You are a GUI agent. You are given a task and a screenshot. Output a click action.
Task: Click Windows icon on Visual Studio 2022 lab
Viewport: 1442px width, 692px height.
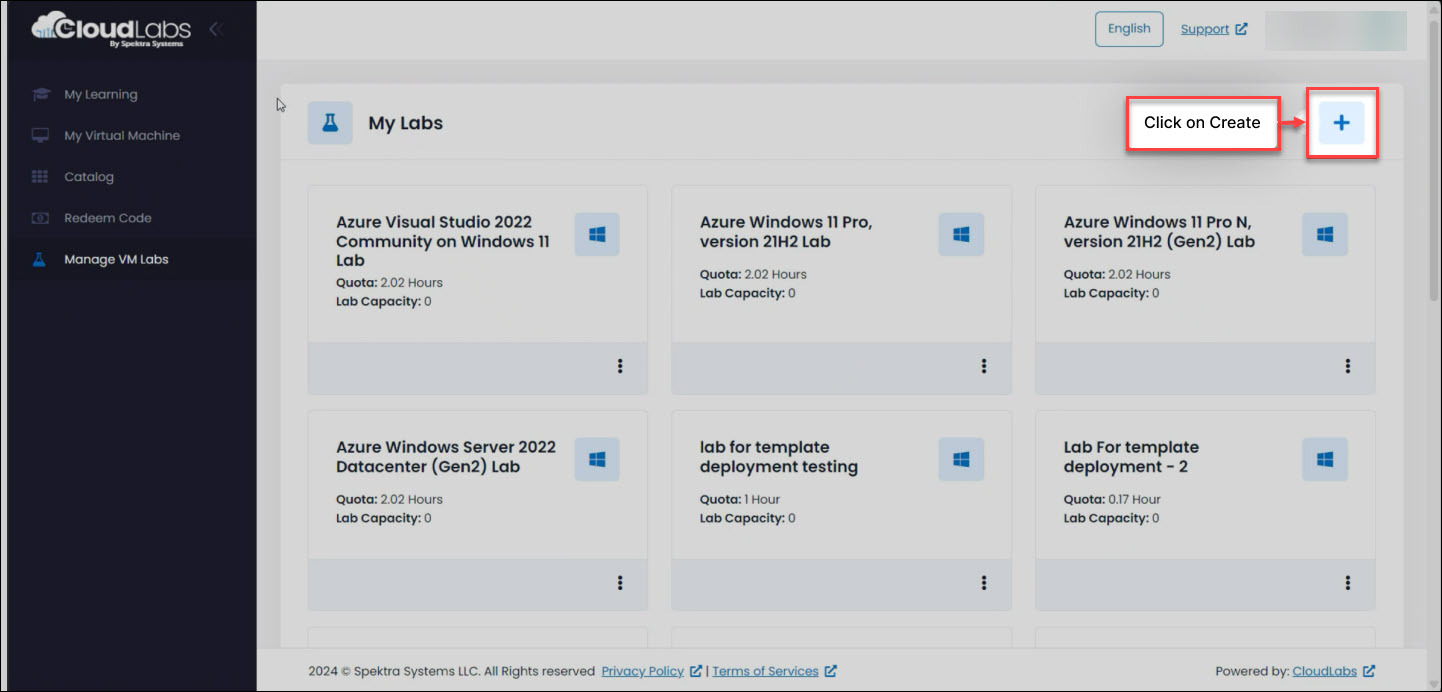[x=597, y=235]
